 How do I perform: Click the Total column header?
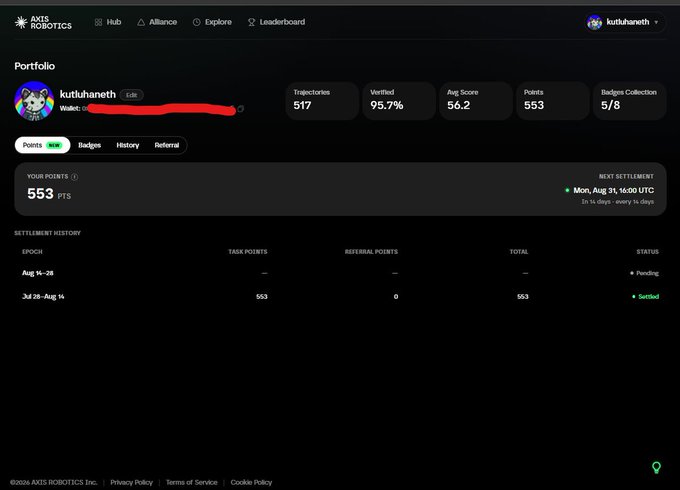pos(519,252)
